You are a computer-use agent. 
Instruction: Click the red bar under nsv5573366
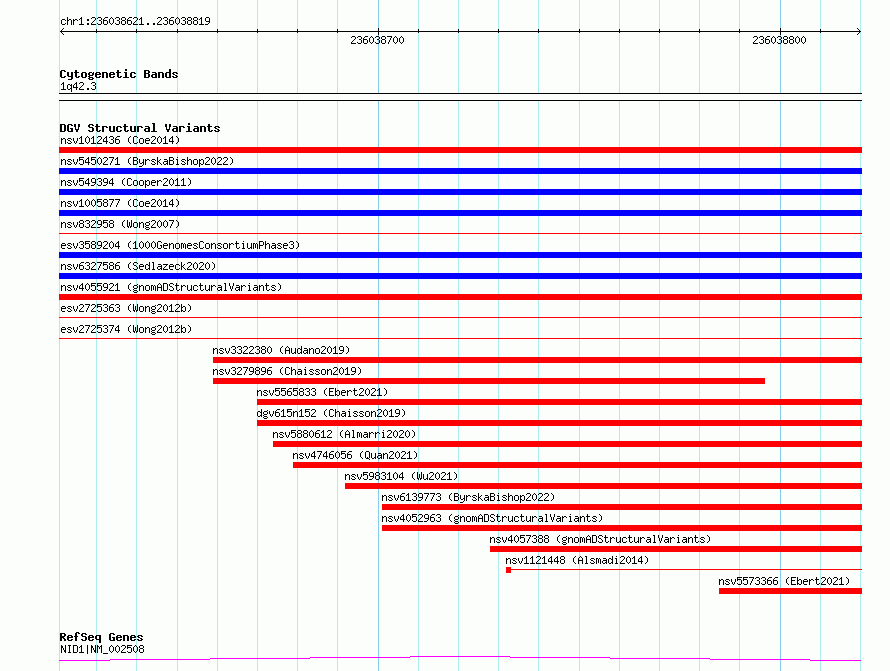790,591
